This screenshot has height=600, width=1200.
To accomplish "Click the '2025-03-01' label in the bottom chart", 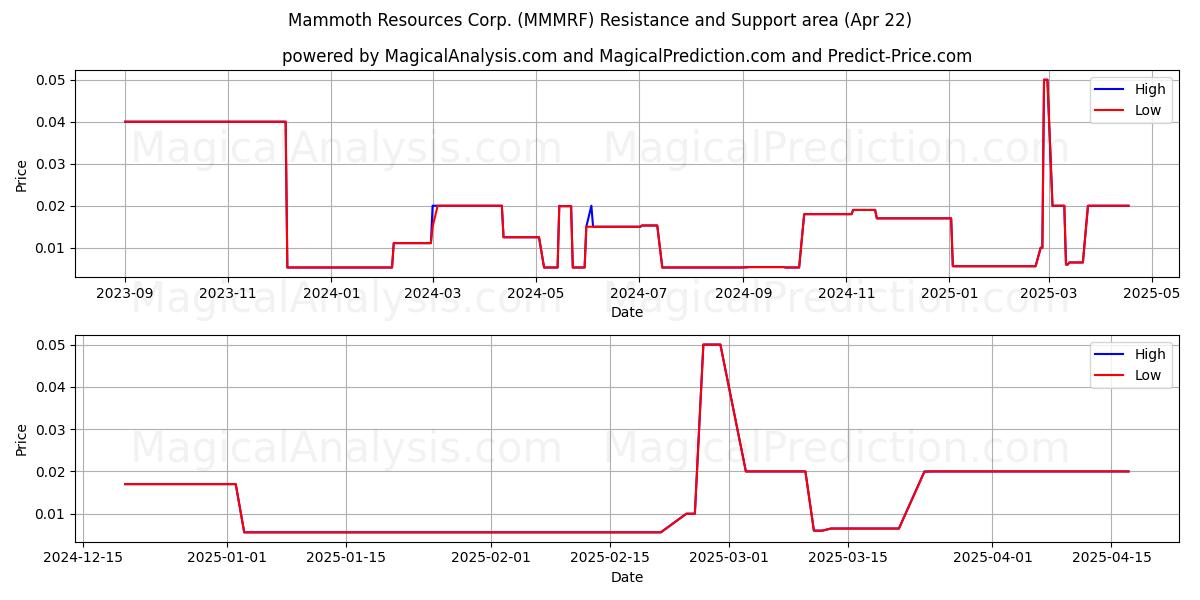I will pos(729,559).
